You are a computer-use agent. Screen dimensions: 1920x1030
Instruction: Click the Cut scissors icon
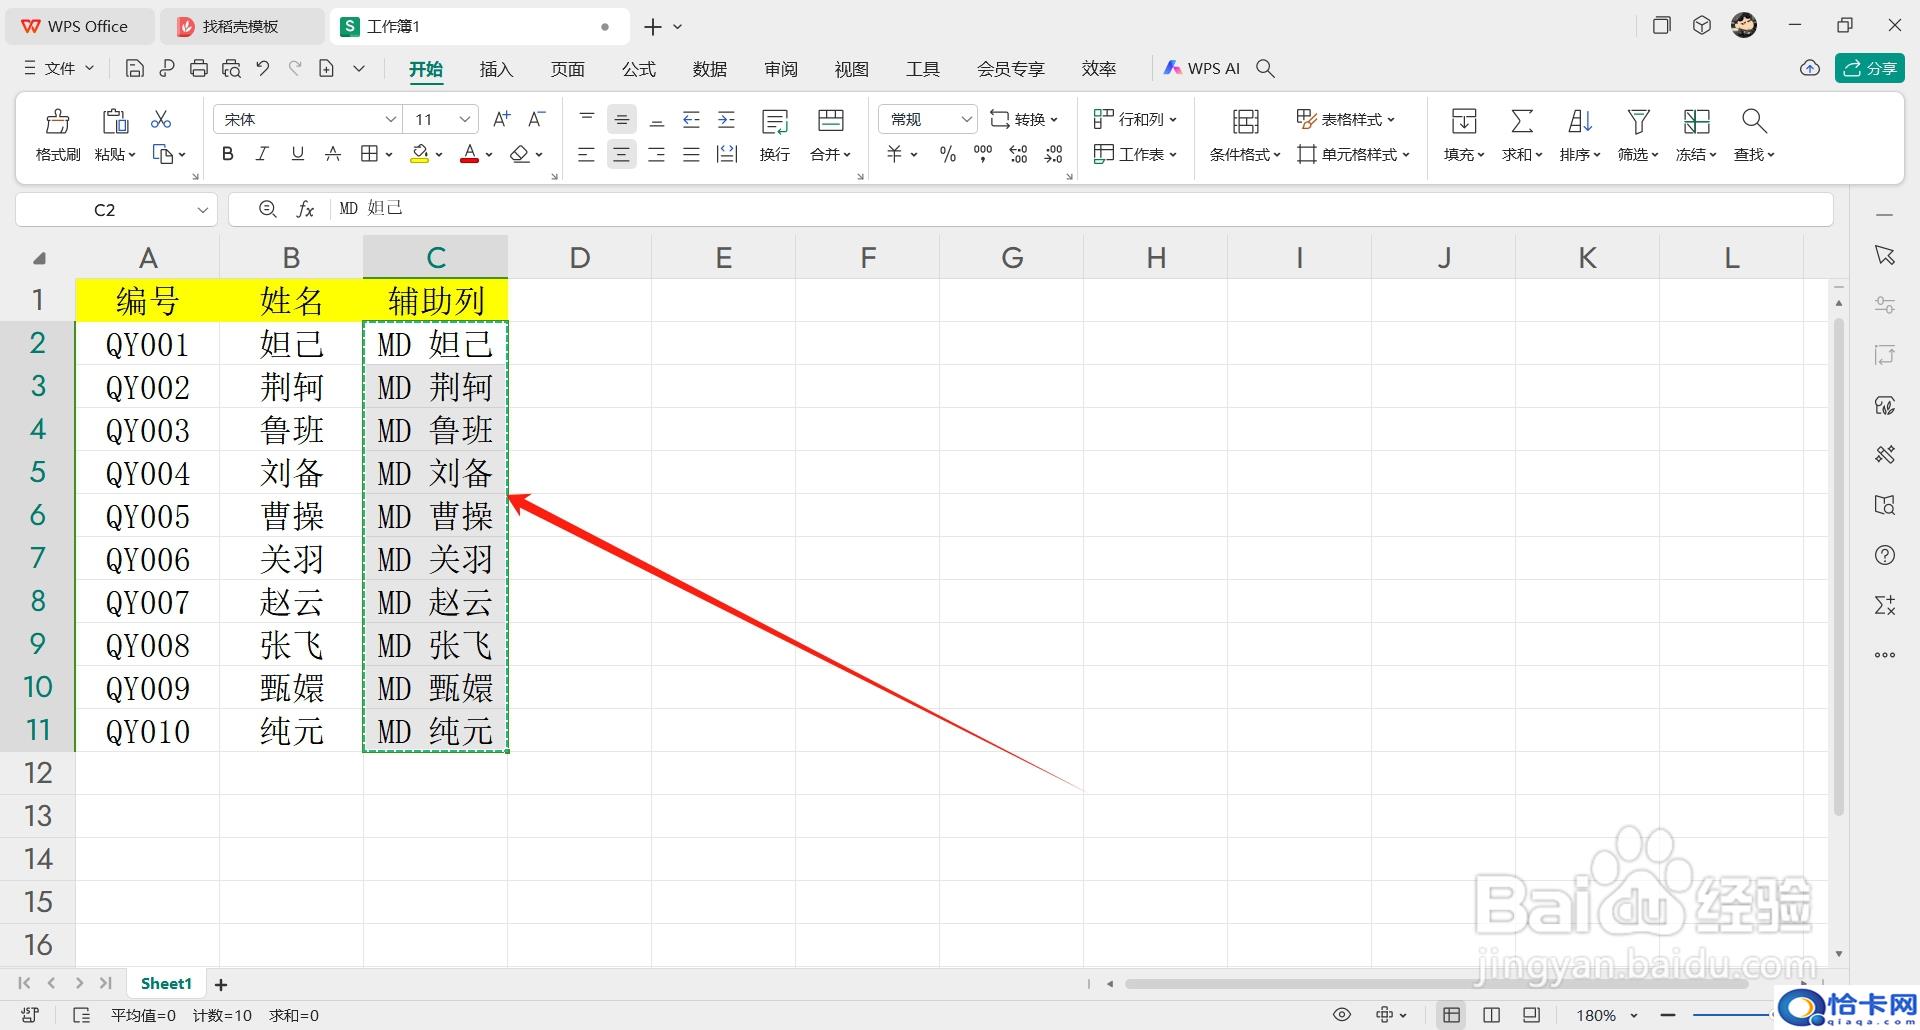(x=161, y=119)
